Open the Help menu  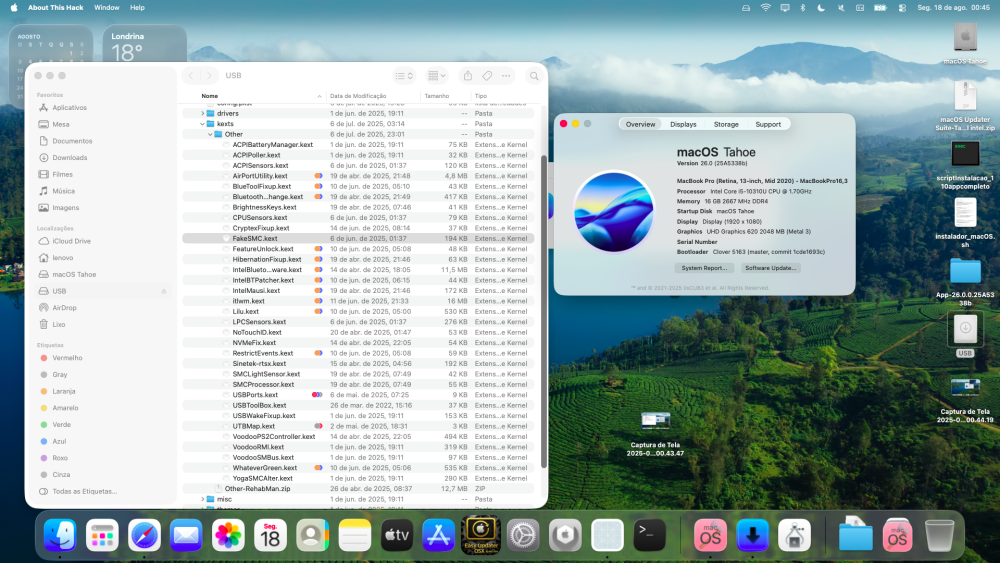pyautogui.click(x=137, y=8)
